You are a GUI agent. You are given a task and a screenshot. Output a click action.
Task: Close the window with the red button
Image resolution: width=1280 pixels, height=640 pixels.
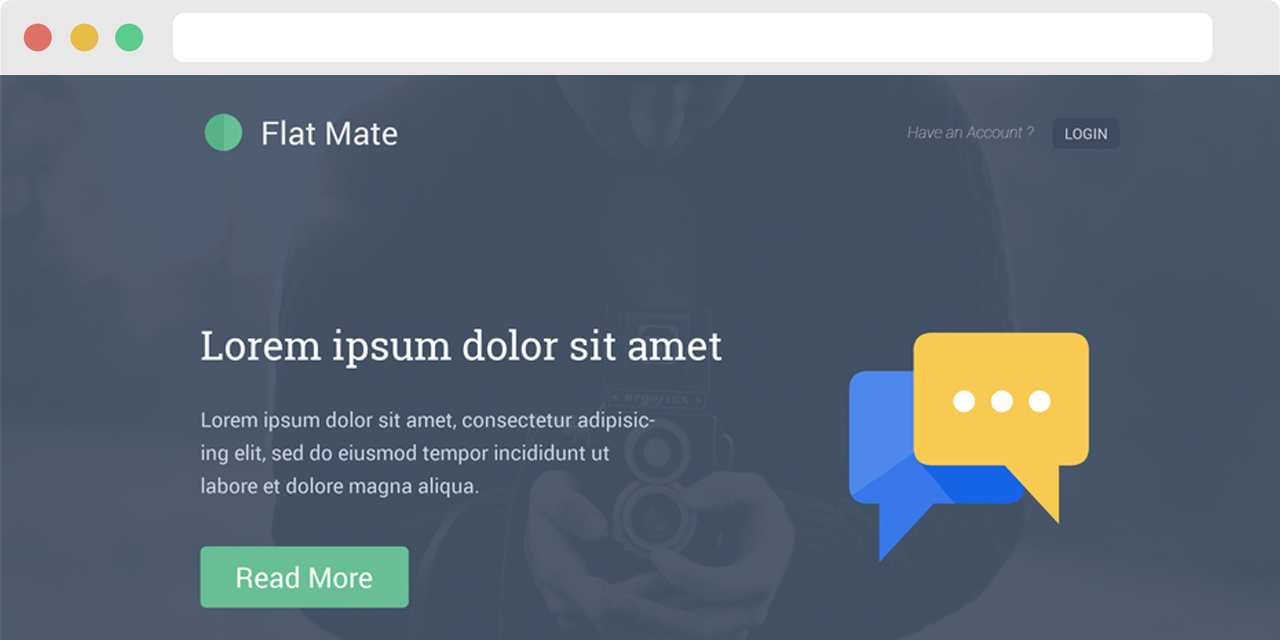click(38, 38)
